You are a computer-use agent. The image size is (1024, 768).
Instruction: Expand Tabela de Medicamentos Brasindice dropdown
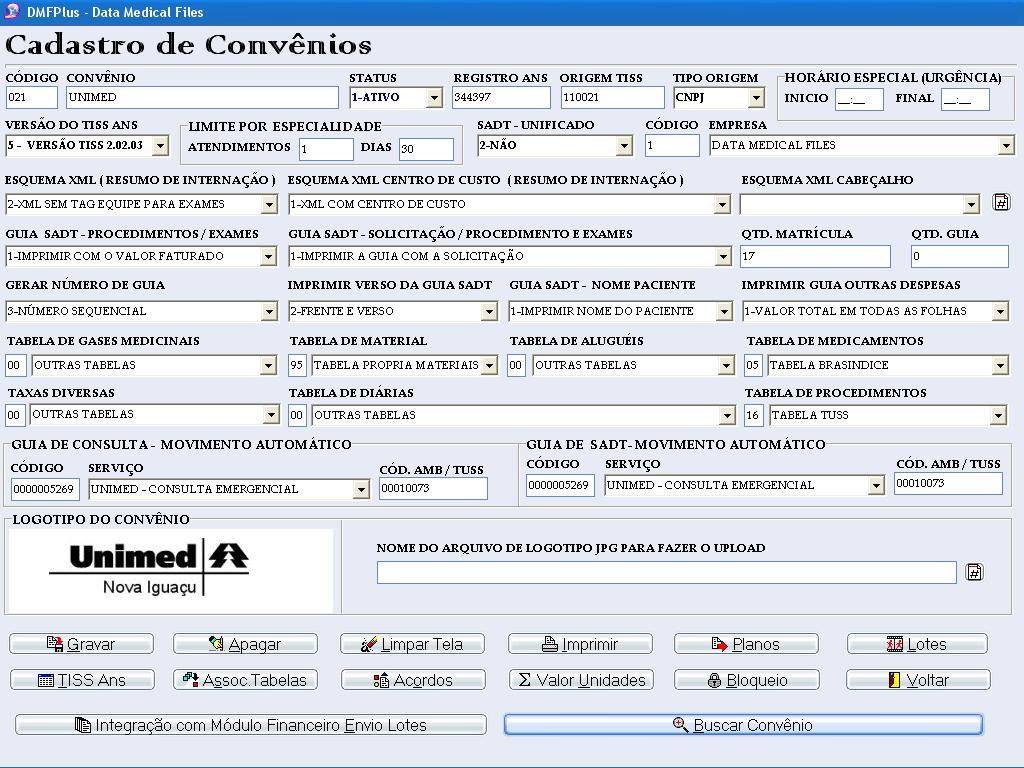(1000, 366)
